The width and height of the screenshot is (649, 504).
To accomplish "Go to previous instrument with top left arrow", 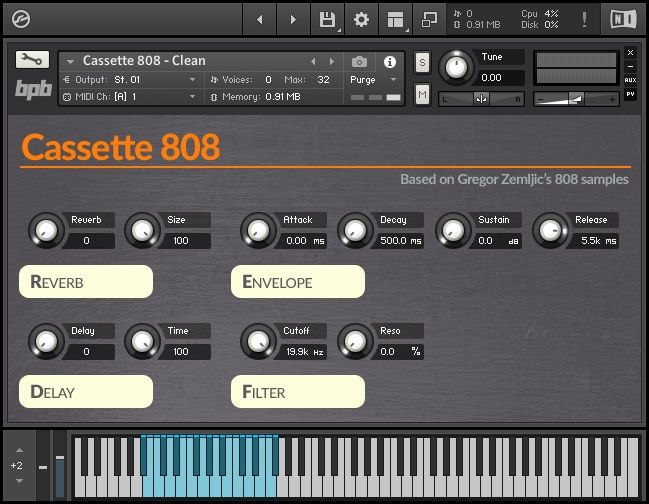I will 260,19.
